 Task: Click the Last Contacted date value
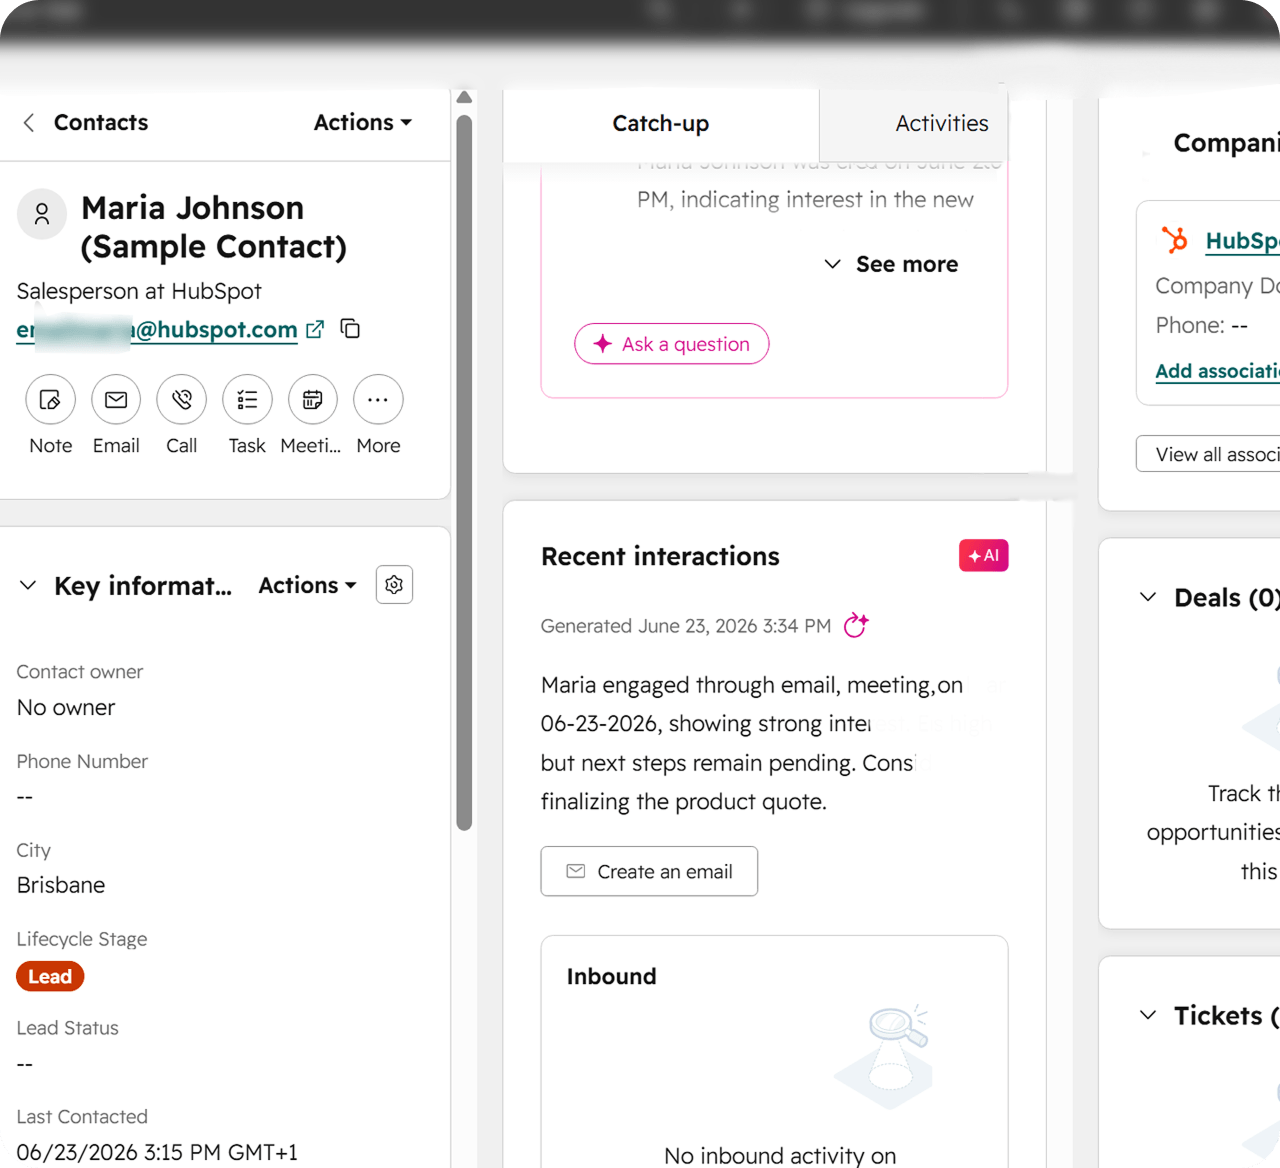tap(157, 1152)
